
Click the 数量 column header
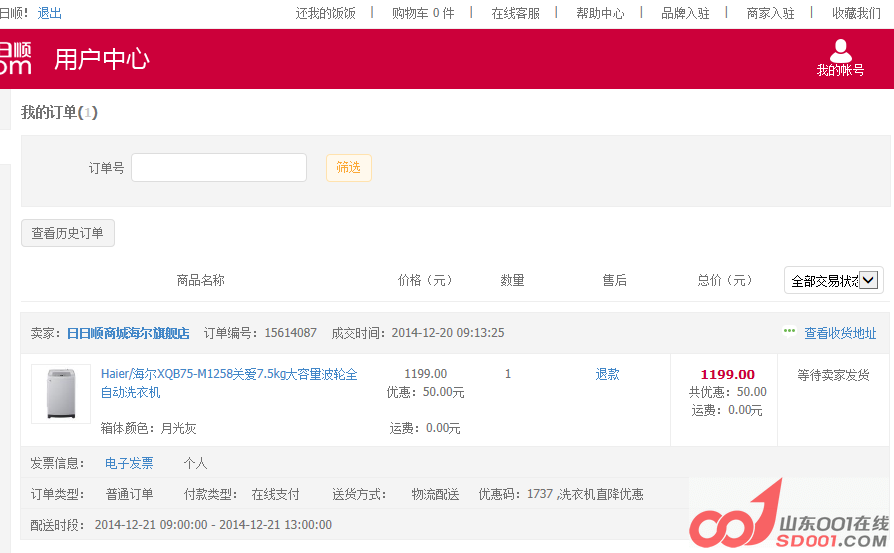point(512,280)
